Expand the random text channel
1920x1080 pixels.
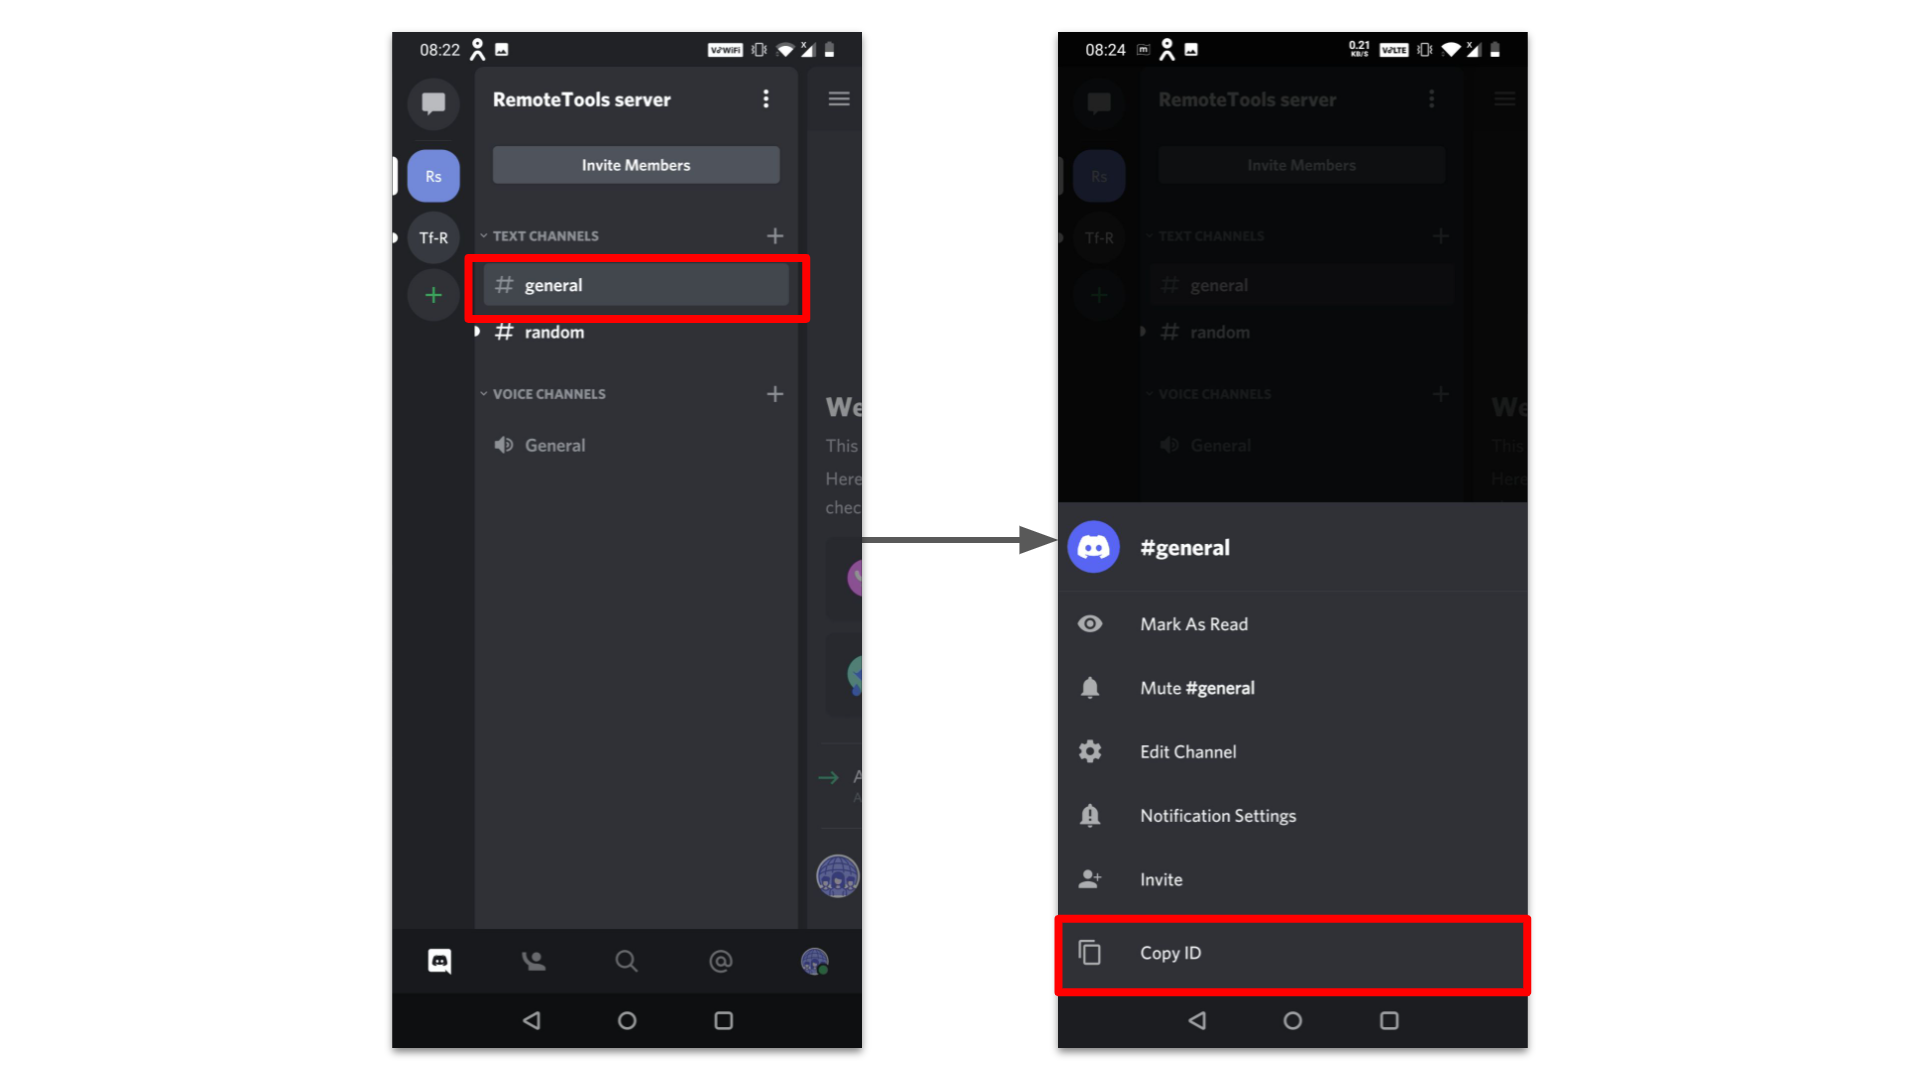coord(479,332)
